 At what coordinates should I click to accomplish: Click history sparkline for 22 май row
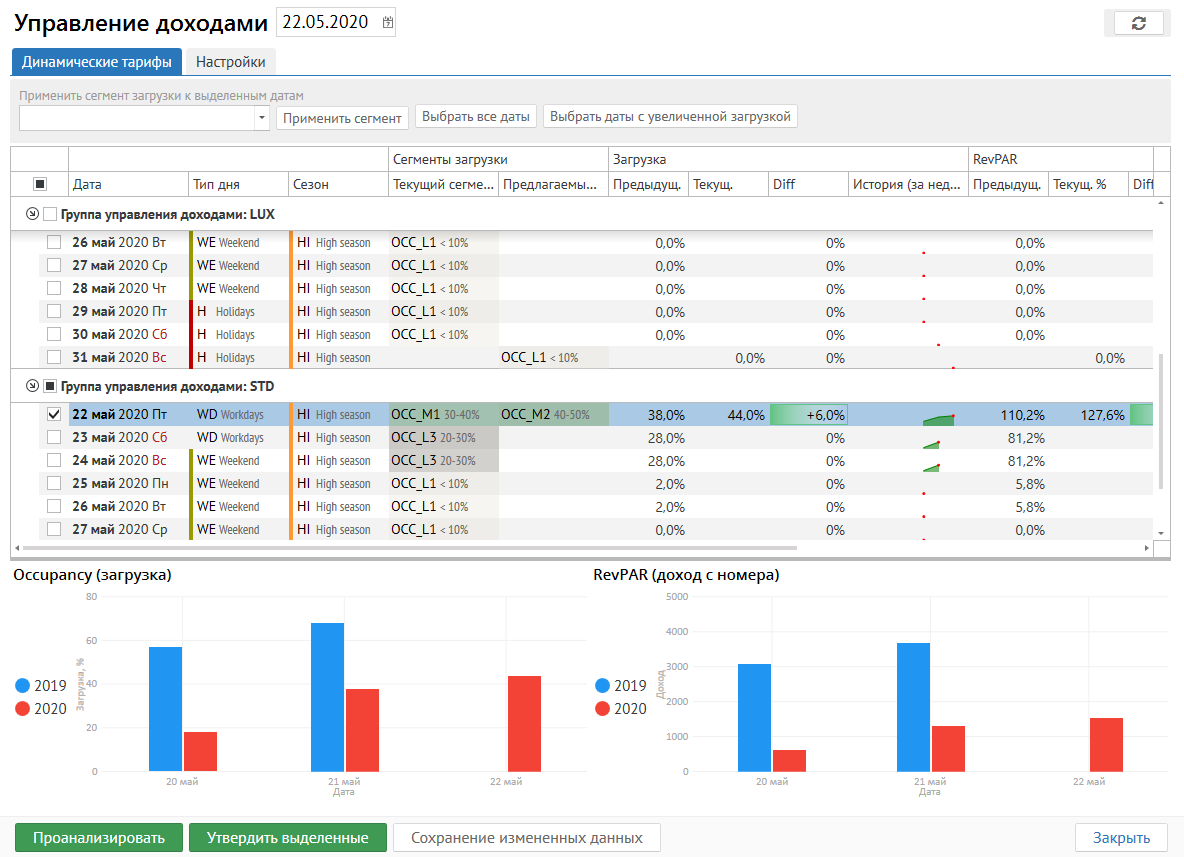coord(938,418)
